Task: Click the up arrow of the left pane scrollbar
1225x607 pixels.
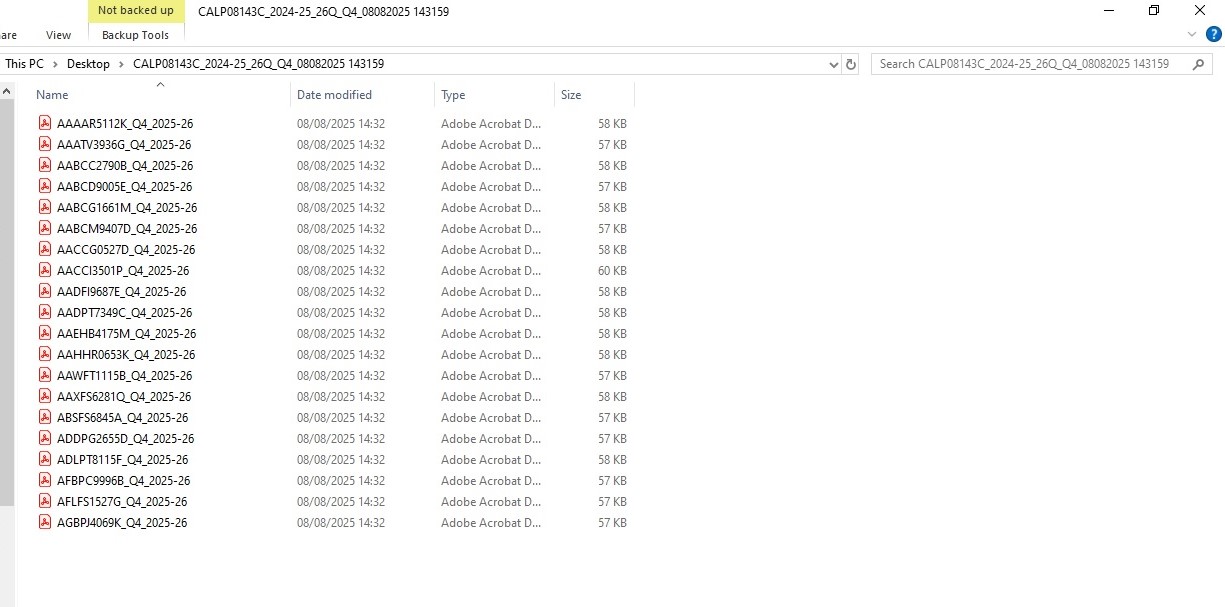Action: [7, 92]
